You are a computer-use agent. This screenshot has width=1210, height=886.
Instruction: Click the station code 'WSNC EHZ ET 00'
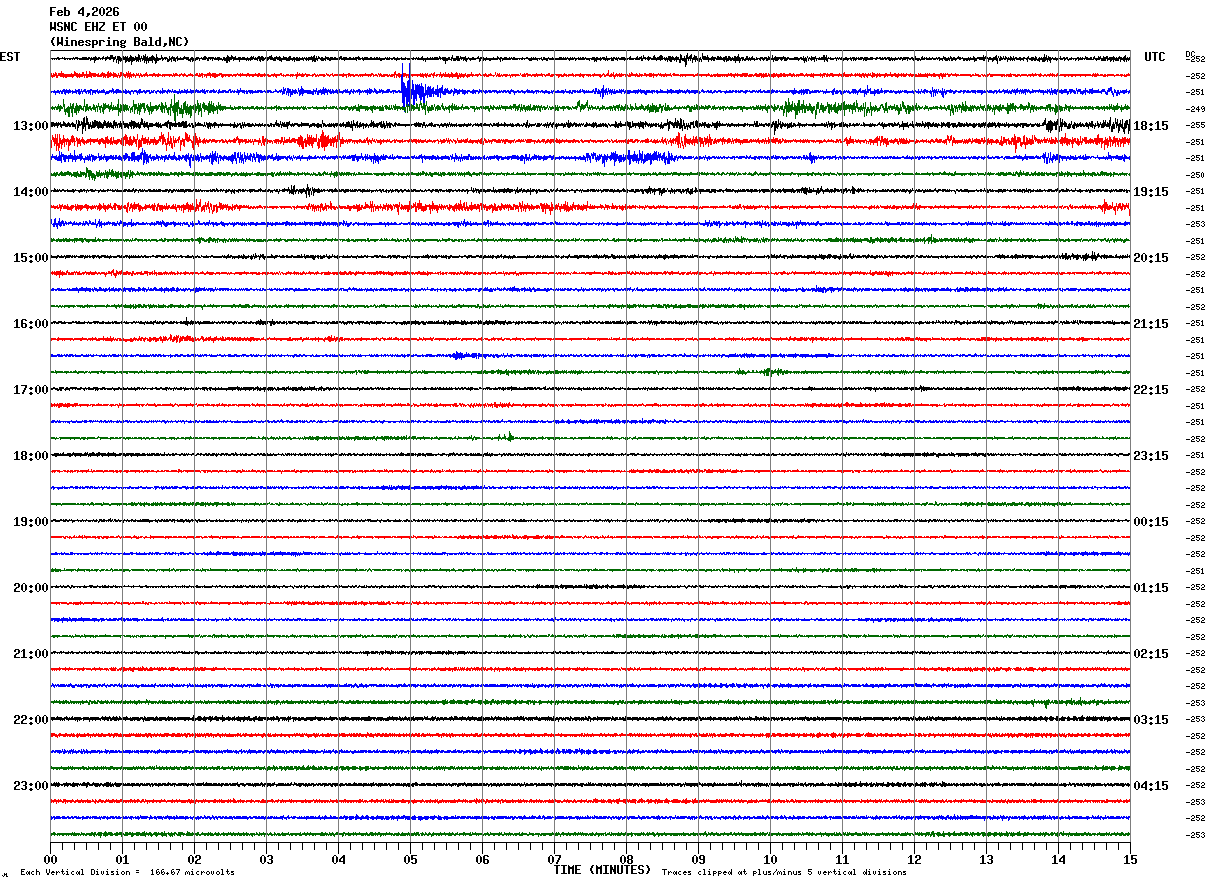pos(98,27)
